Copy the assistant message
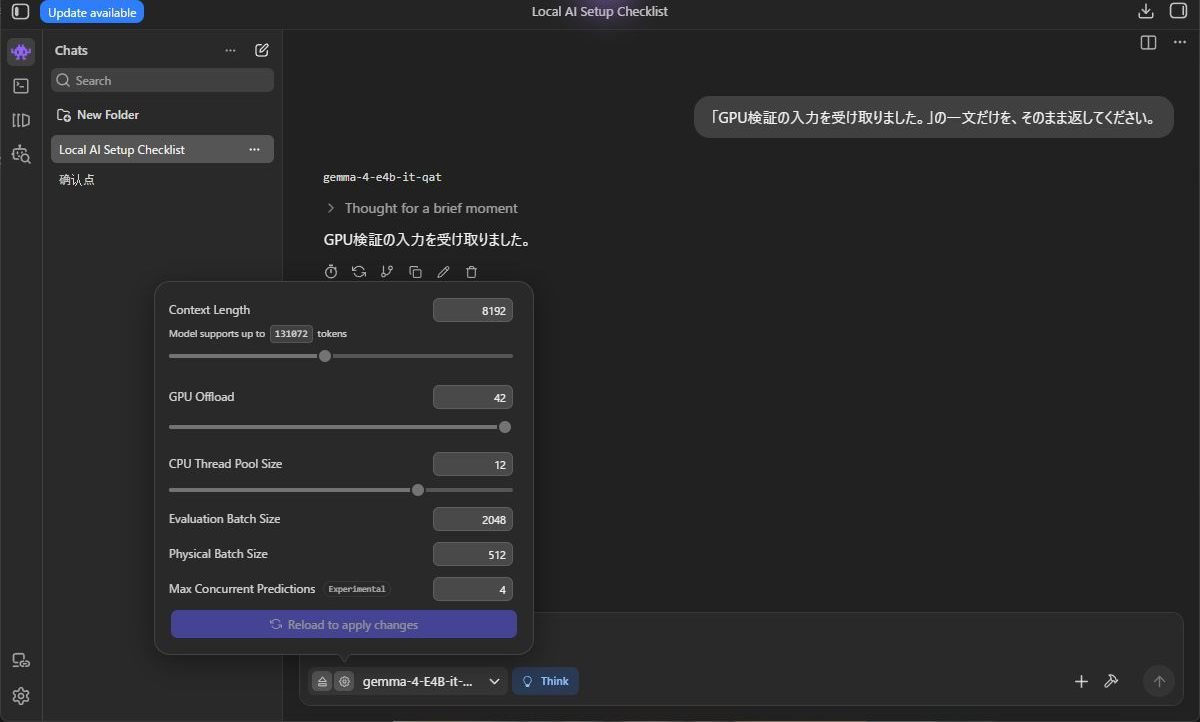 (x=415, y=271)
